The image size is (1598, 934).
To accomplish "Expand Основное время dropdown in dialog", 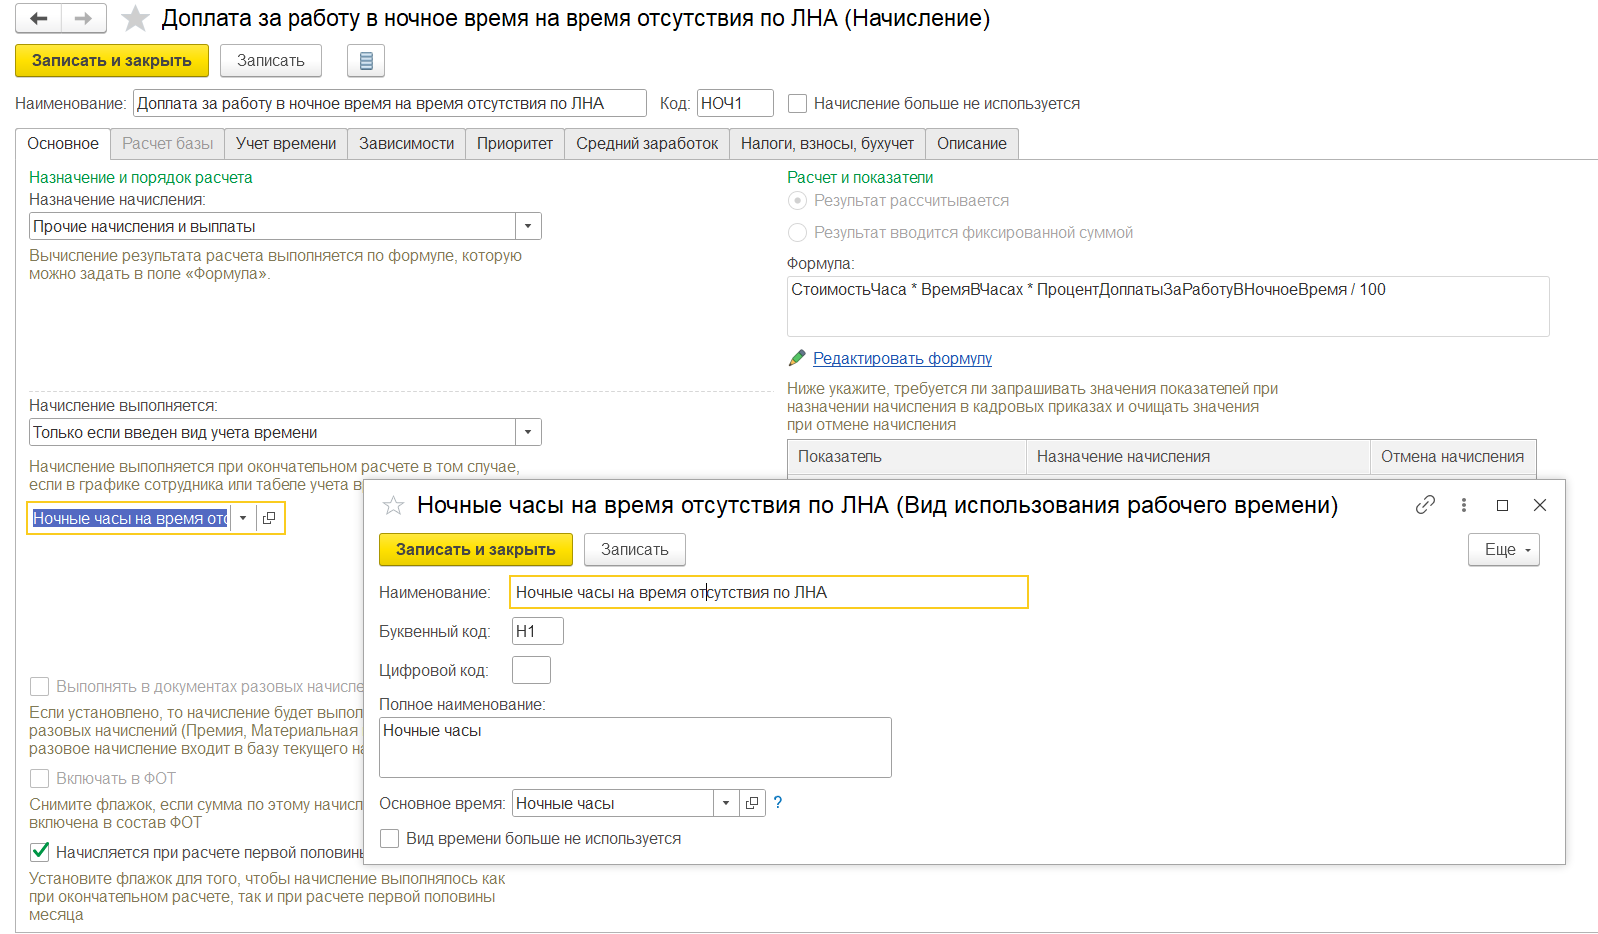I will [x=726, y=803].
